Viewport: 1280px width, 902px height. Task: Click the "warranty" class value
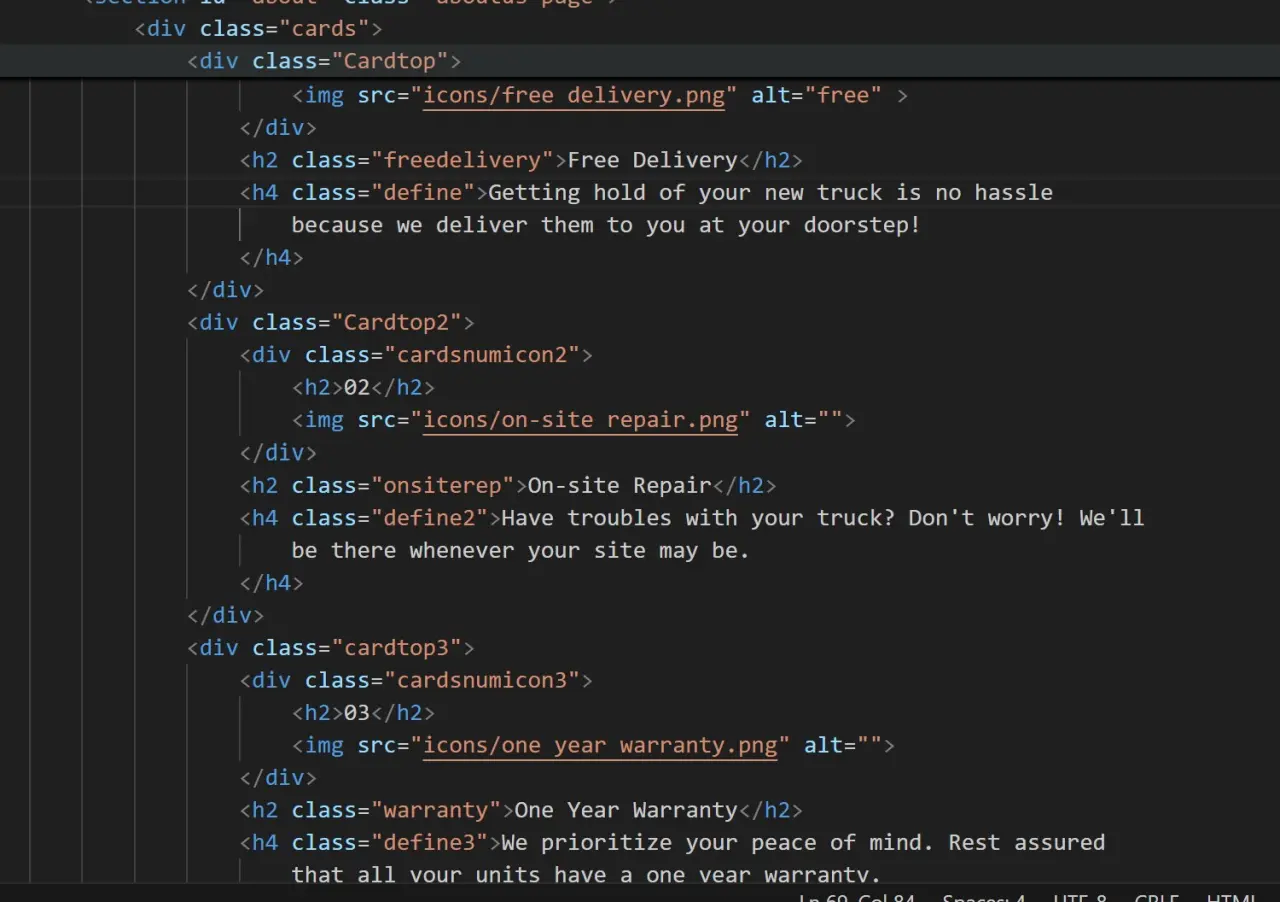[x=436, y=810]
